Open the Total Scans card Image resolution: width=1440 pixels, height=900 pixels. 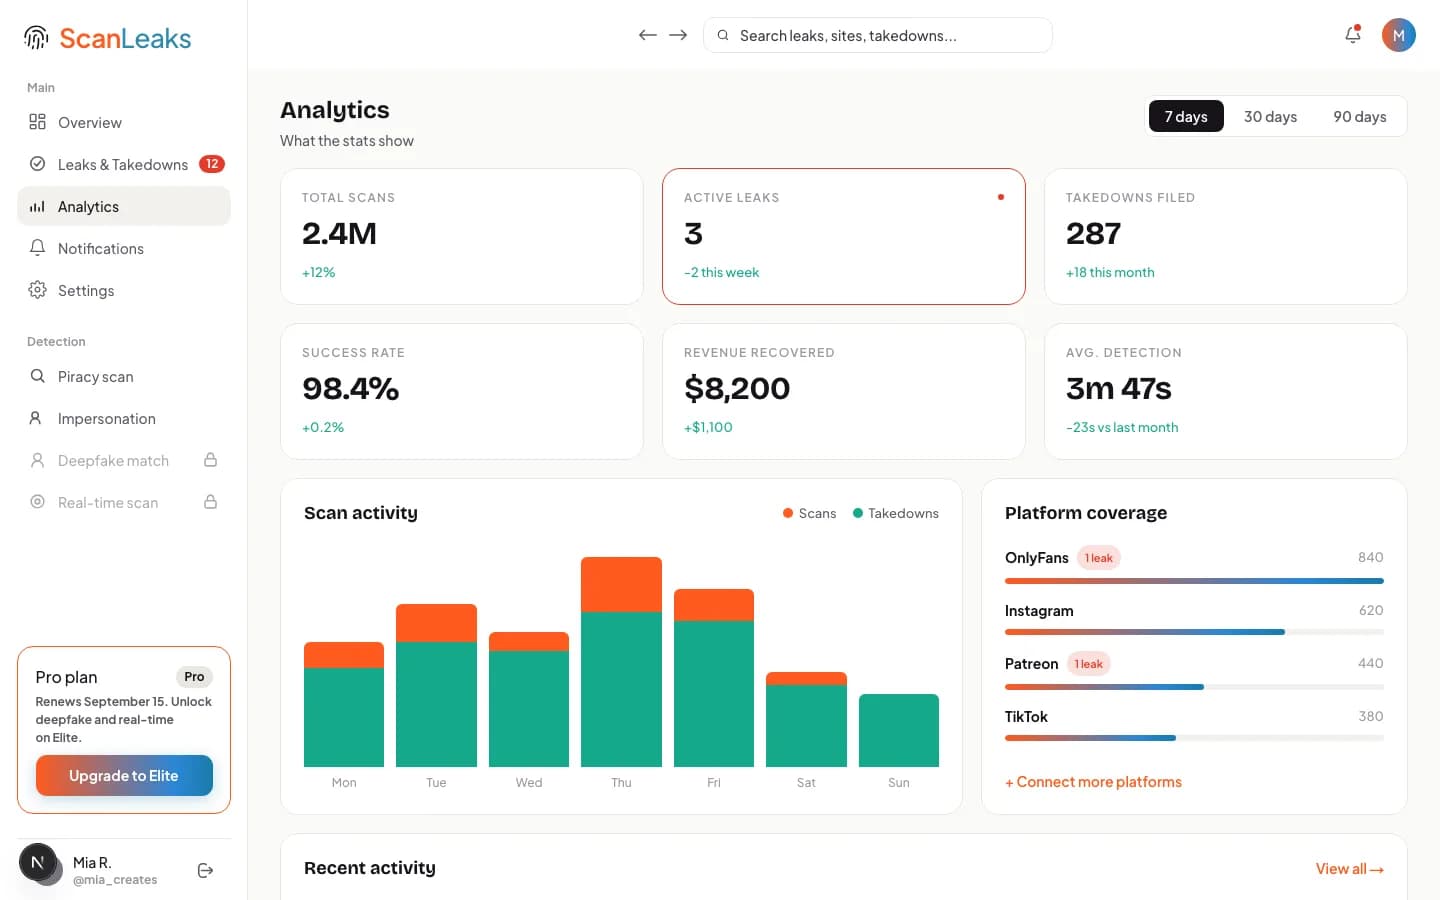point(462,236)
